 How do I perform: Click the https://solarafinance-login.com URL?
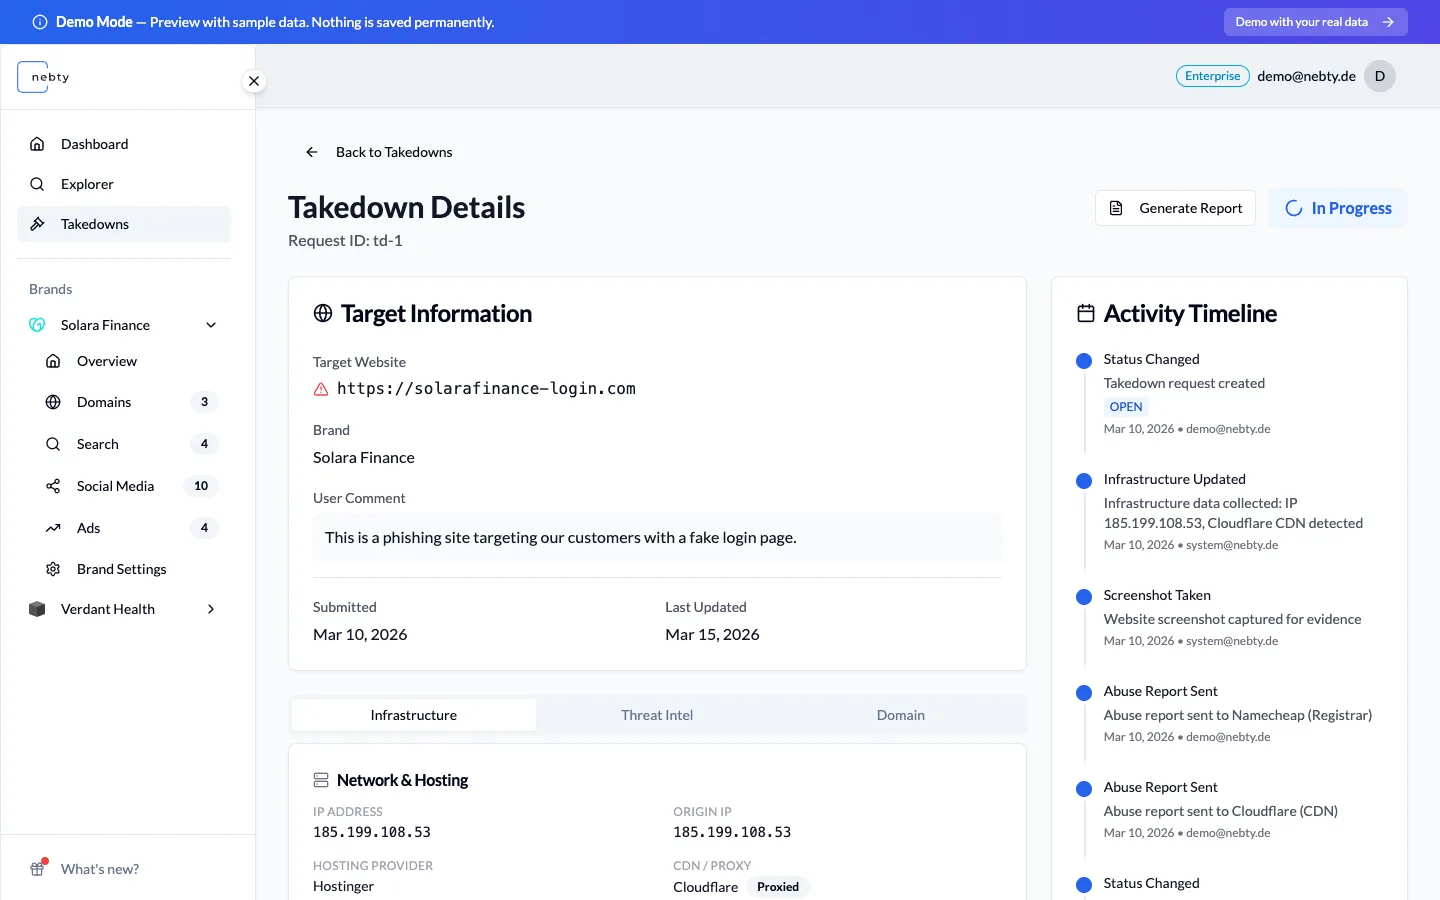[486, 389]
